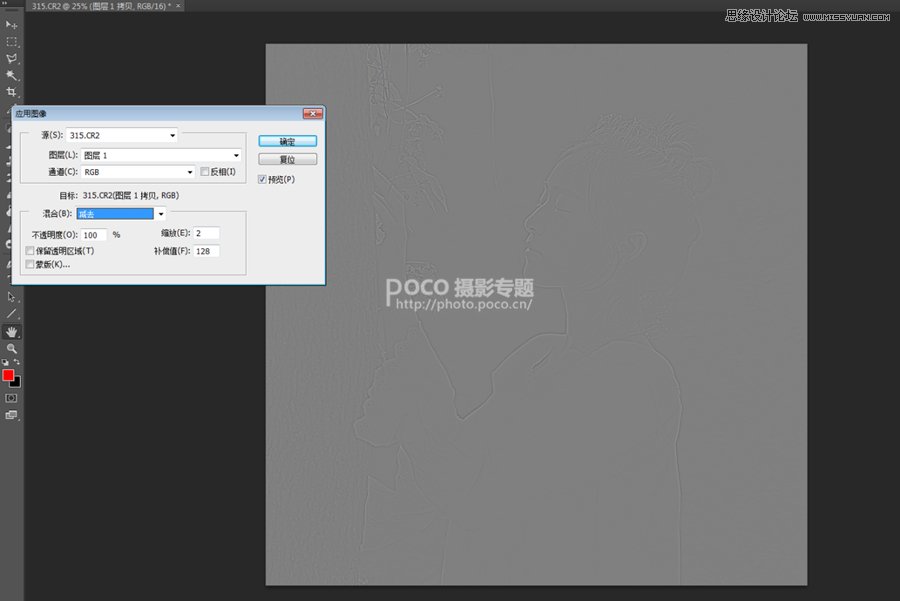The width and height of the screenshot is (900, 601).
Task: Enable the 反相(I) invert checkbox
Action: (x=204, y=172)
